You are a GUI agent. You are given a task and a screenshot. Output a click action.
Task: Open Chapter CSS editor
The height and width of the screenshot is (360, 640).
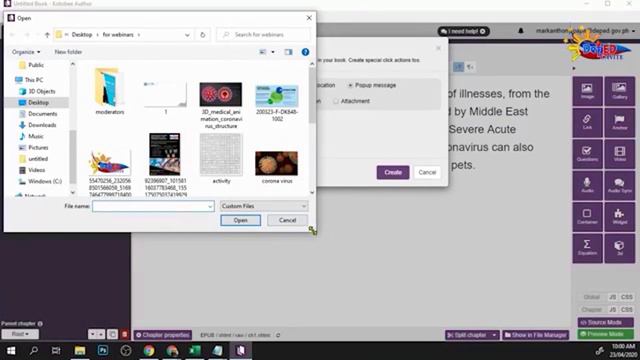point(627,309)
